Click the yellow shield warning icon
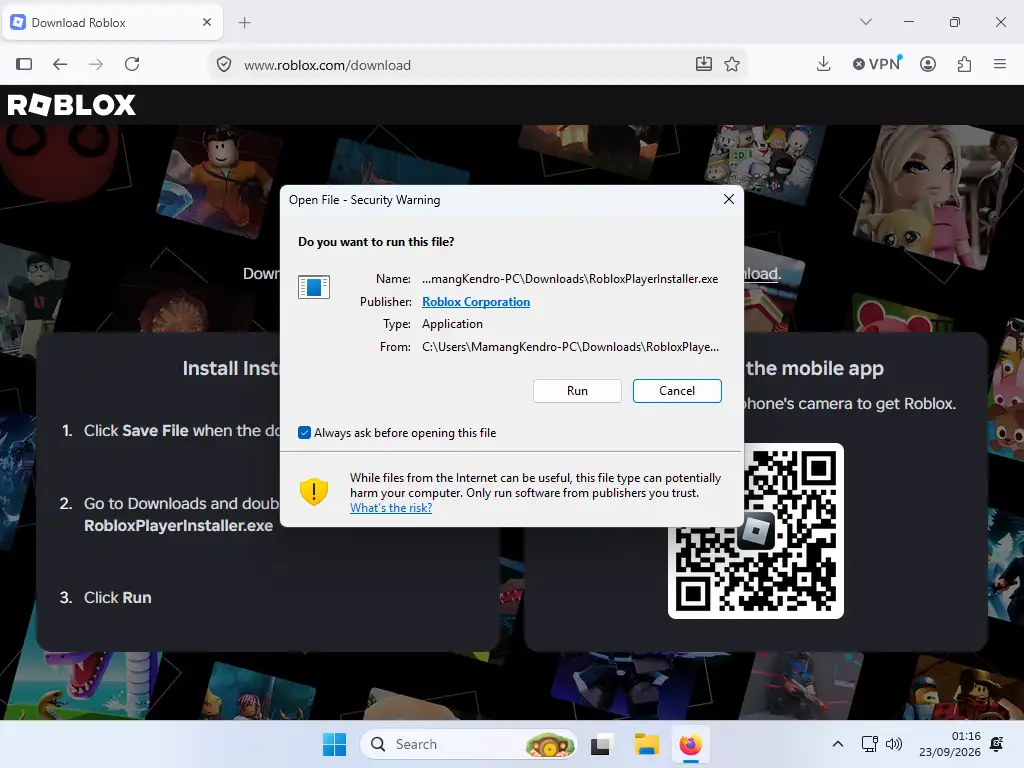The height and width of the screenshot is (768, 1024). (313, 491)
